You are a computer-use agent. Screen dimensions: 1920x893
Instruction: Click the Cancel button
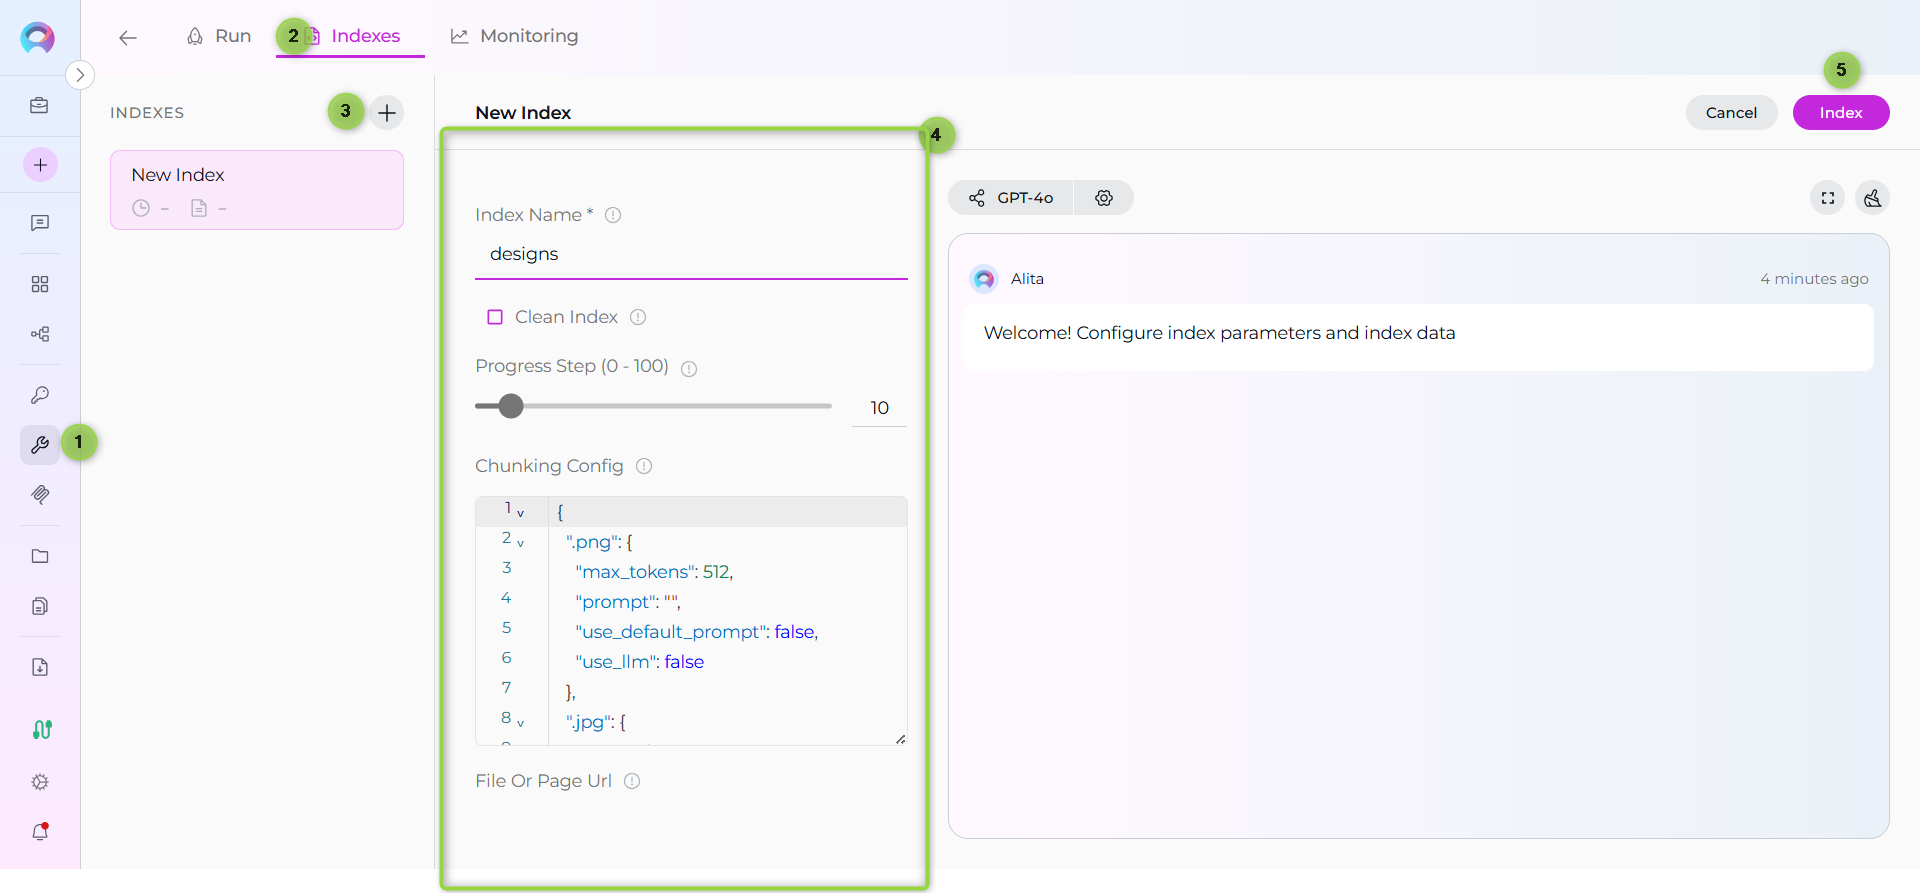pyautogui.click(x=1731, y=113)
